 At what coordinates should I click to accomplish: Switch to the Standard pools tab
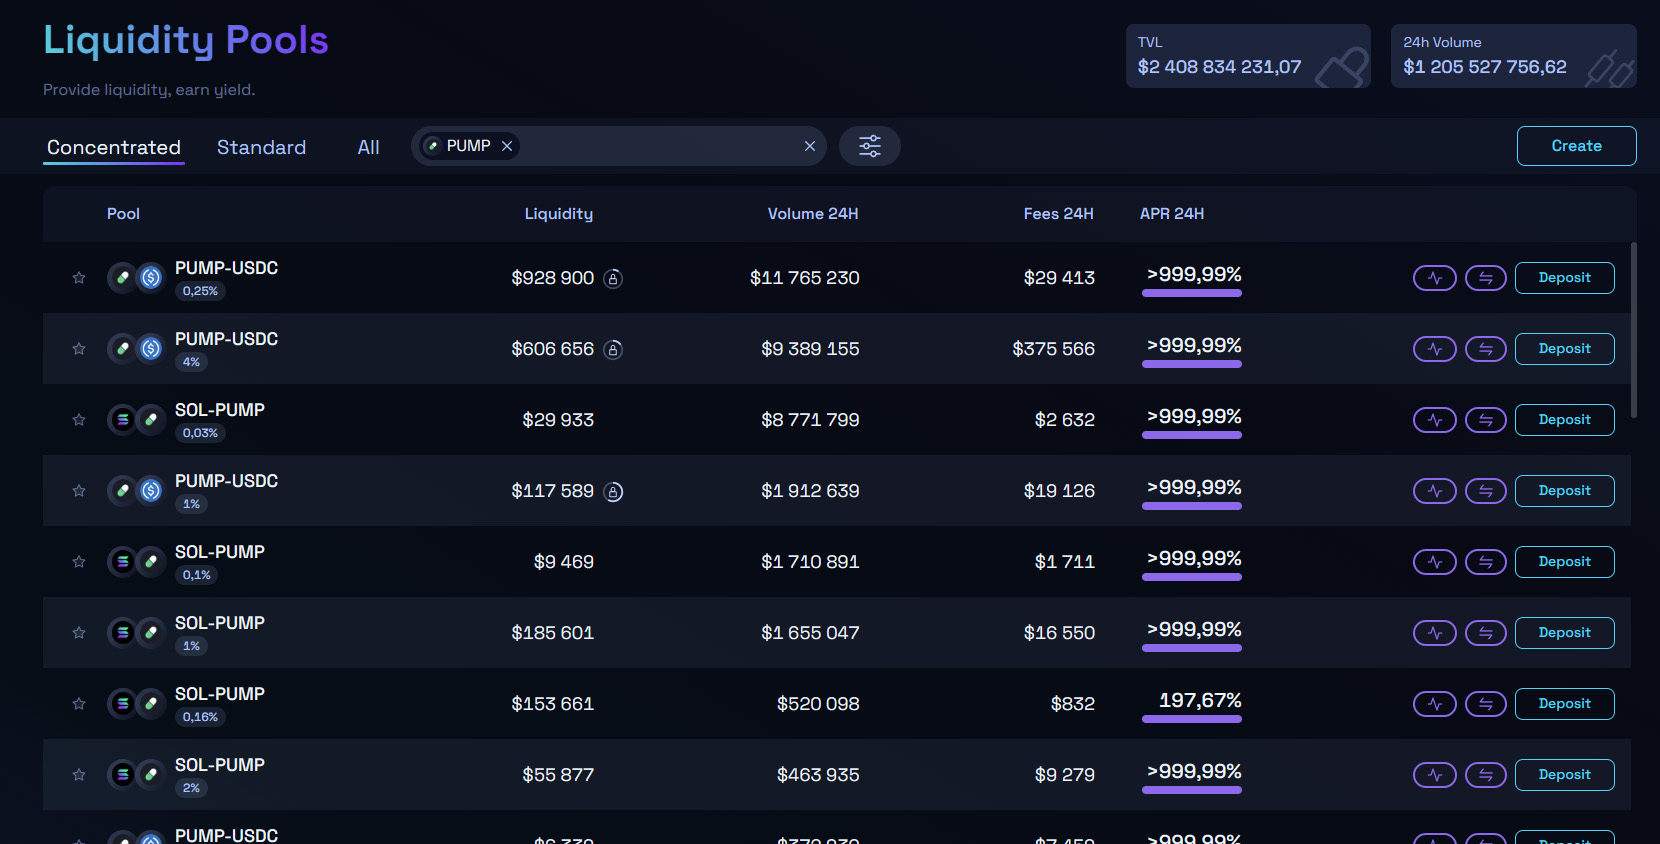pos(261,147)
